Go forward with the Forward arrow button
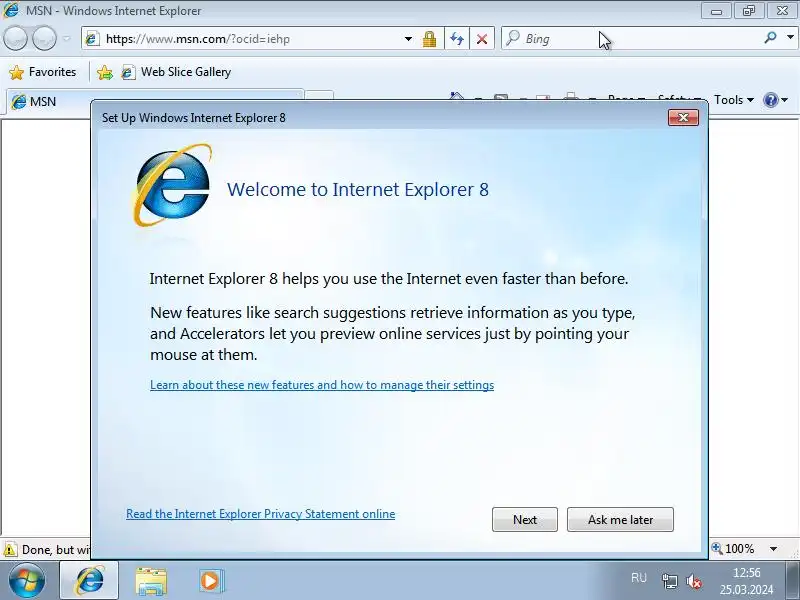The width and height of the screenshot is (800, 600). click(45, 39)
